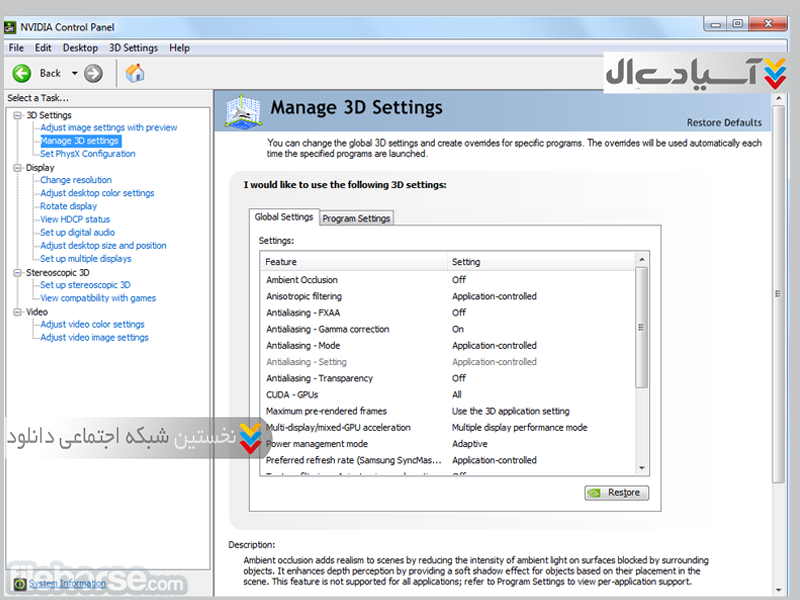The image size is (800, 600).
Task: Open the Desktop menu
Action: [x=80, y=48]
